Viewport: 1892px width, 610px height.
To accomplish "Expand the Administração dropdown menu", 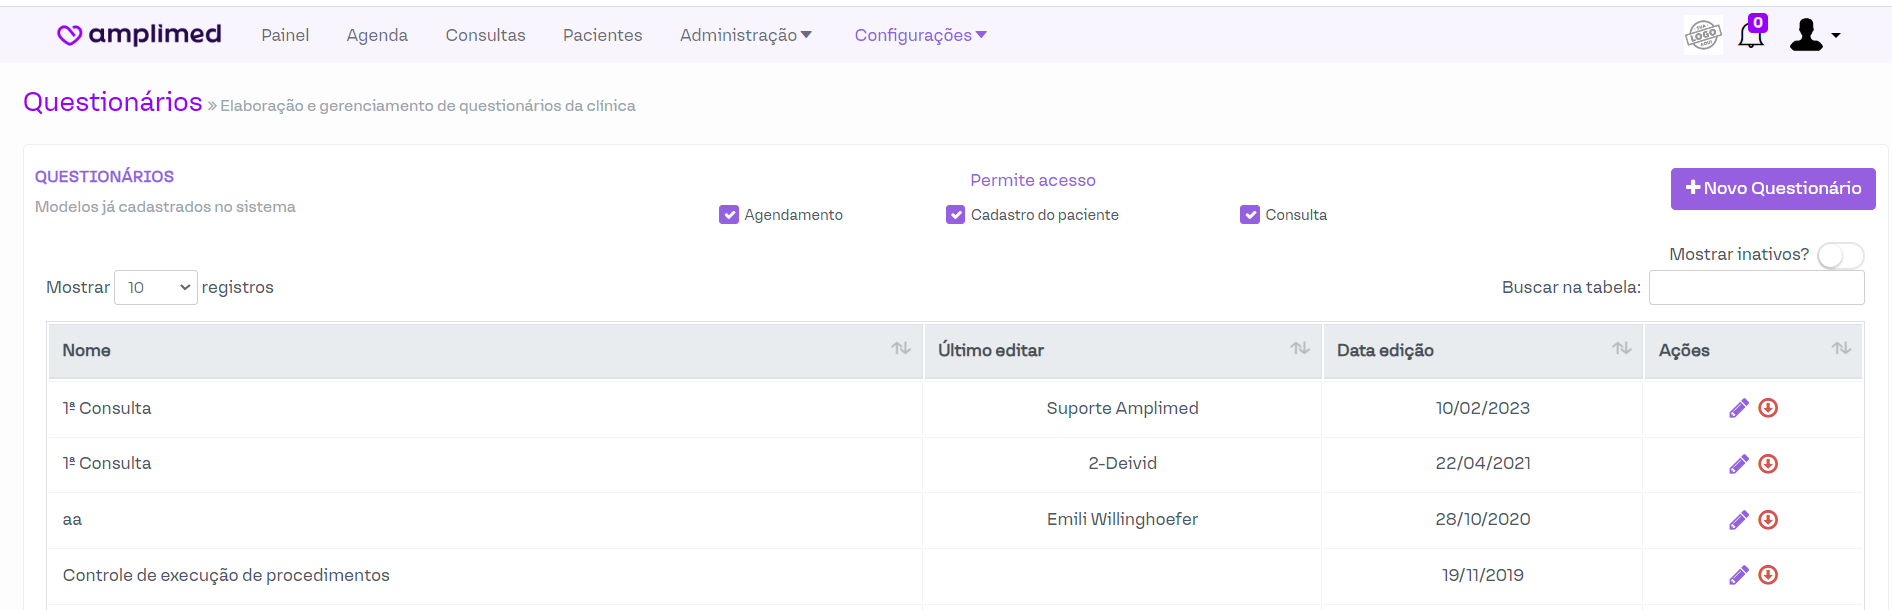I will coord(745,35).
